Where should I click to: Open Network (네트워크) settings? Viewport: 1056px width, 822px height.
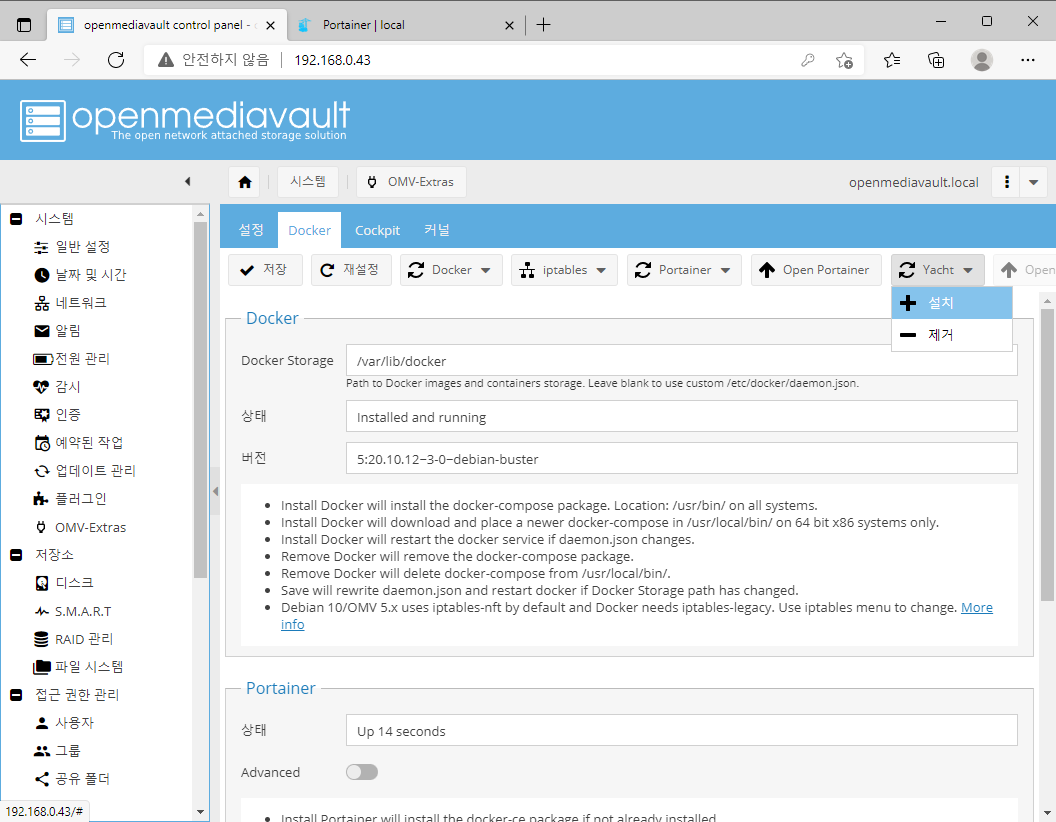tap(71, 303)
